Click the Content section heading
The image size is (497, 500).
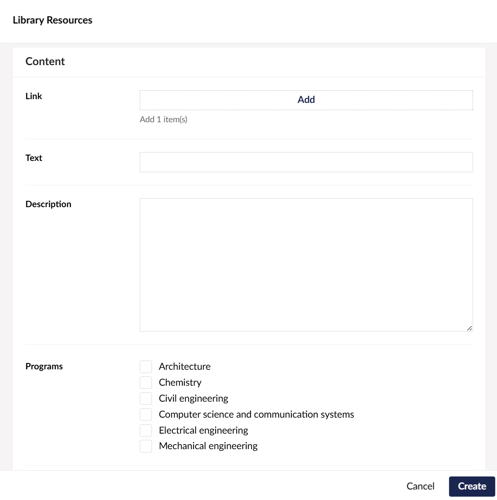45,61
